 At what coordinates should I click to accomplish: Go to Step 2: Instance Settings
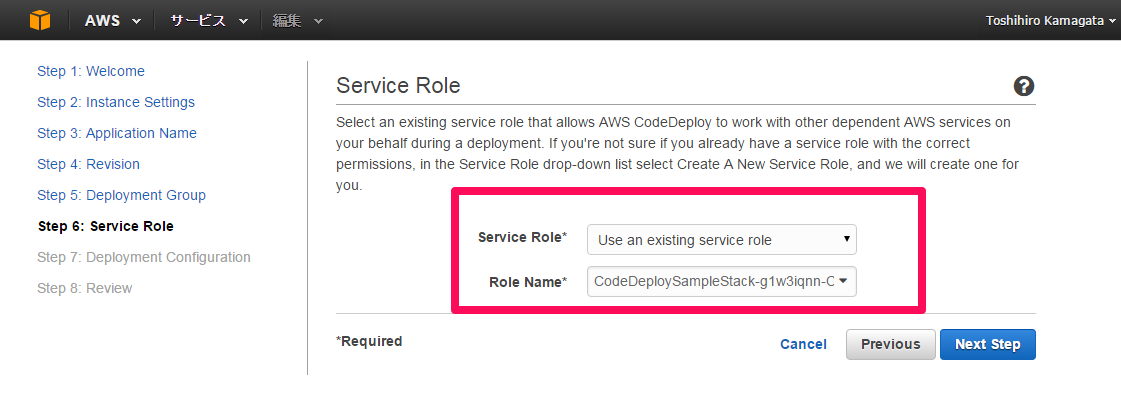click(116, 102)
